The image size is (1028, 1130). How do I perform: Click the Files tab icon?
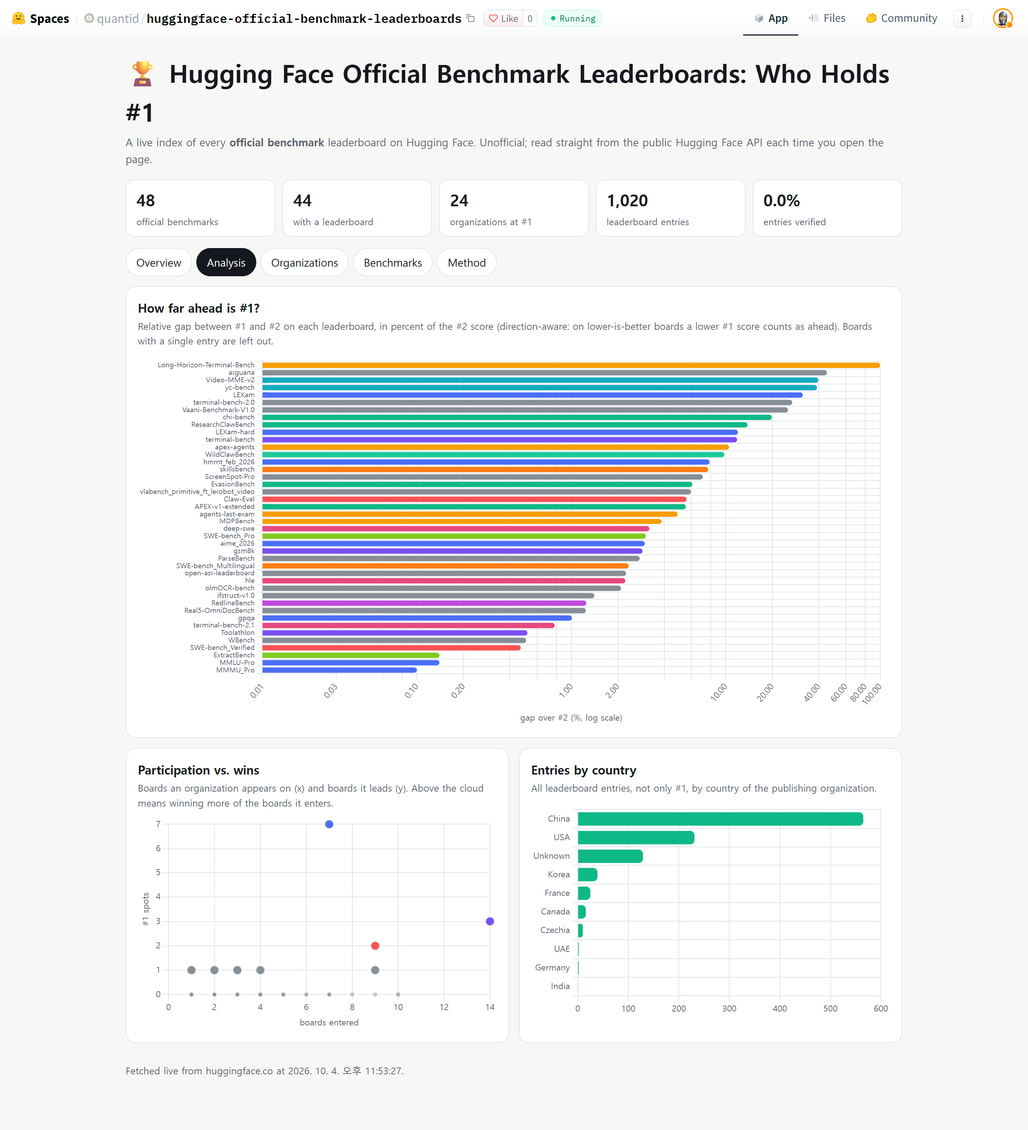coord(813,18)
